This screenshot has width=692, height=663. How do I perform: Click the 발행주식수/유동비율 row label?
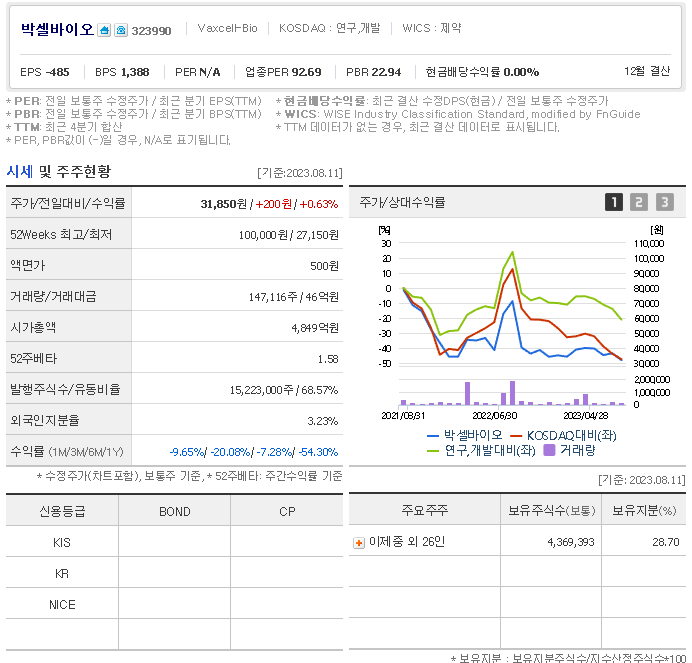(x=65, y=389)
